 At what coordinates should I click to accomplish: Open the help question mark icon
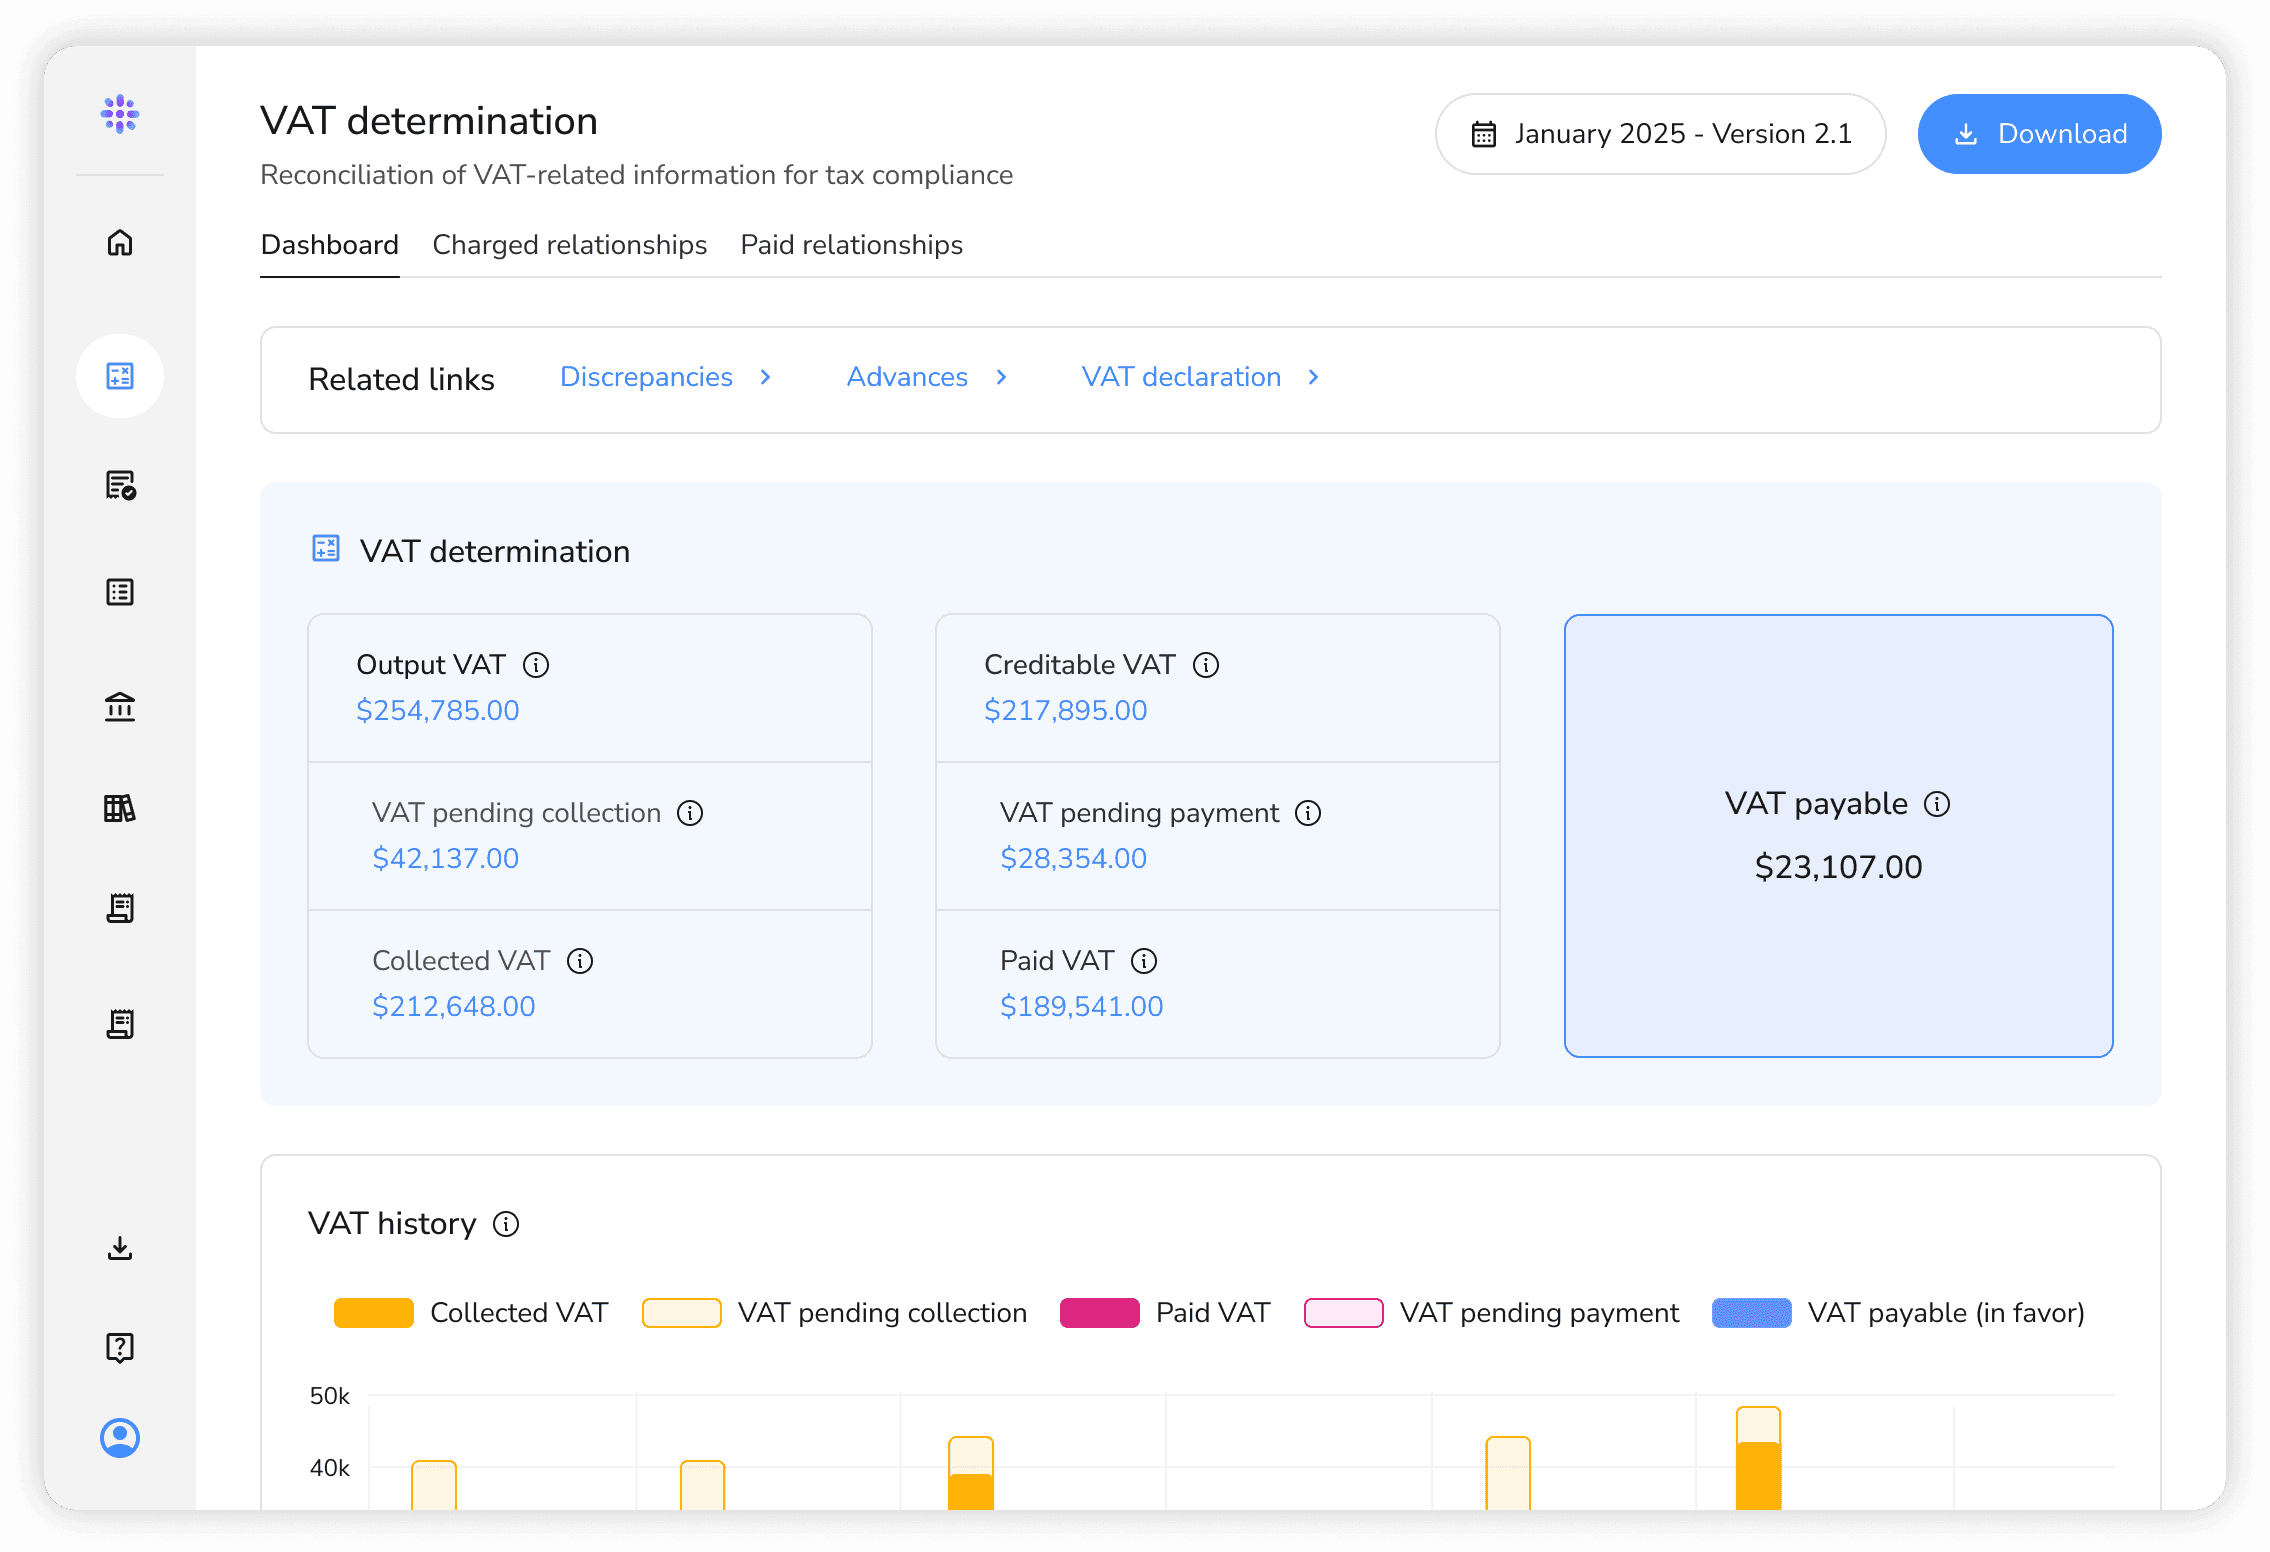click(120, 1347)
